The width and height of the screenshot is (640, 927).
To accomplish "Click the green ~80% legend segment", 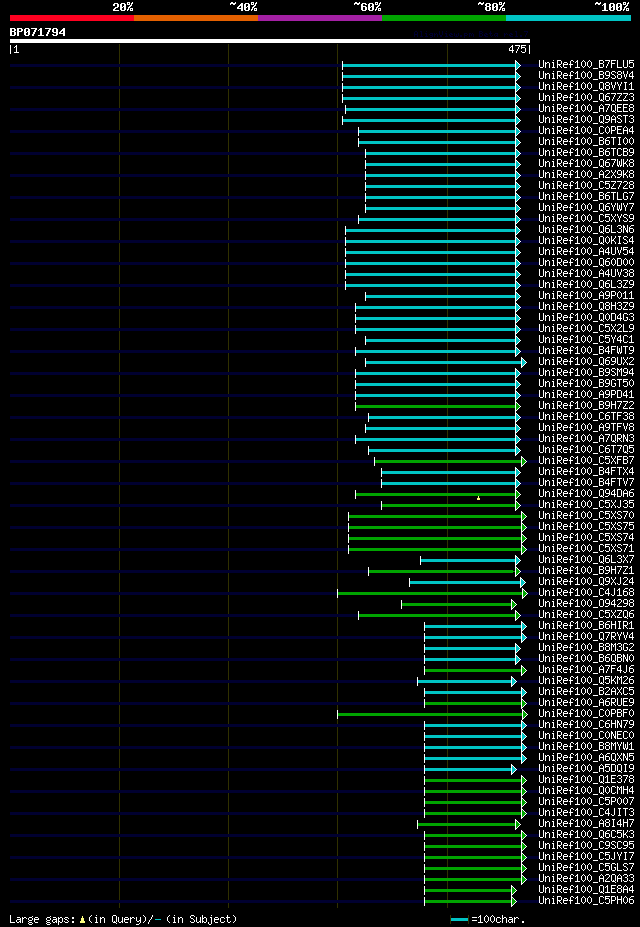I will [444, 18].
